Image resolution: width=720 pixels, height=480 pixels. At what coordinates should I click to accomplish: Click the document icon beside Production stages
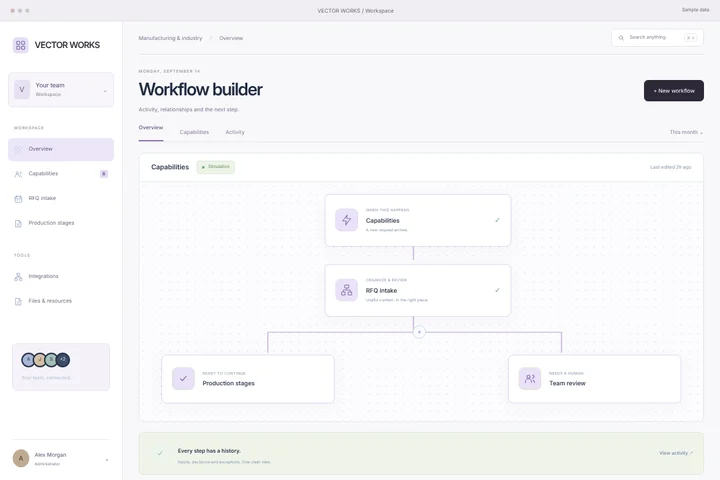click(x=18, y=224)
